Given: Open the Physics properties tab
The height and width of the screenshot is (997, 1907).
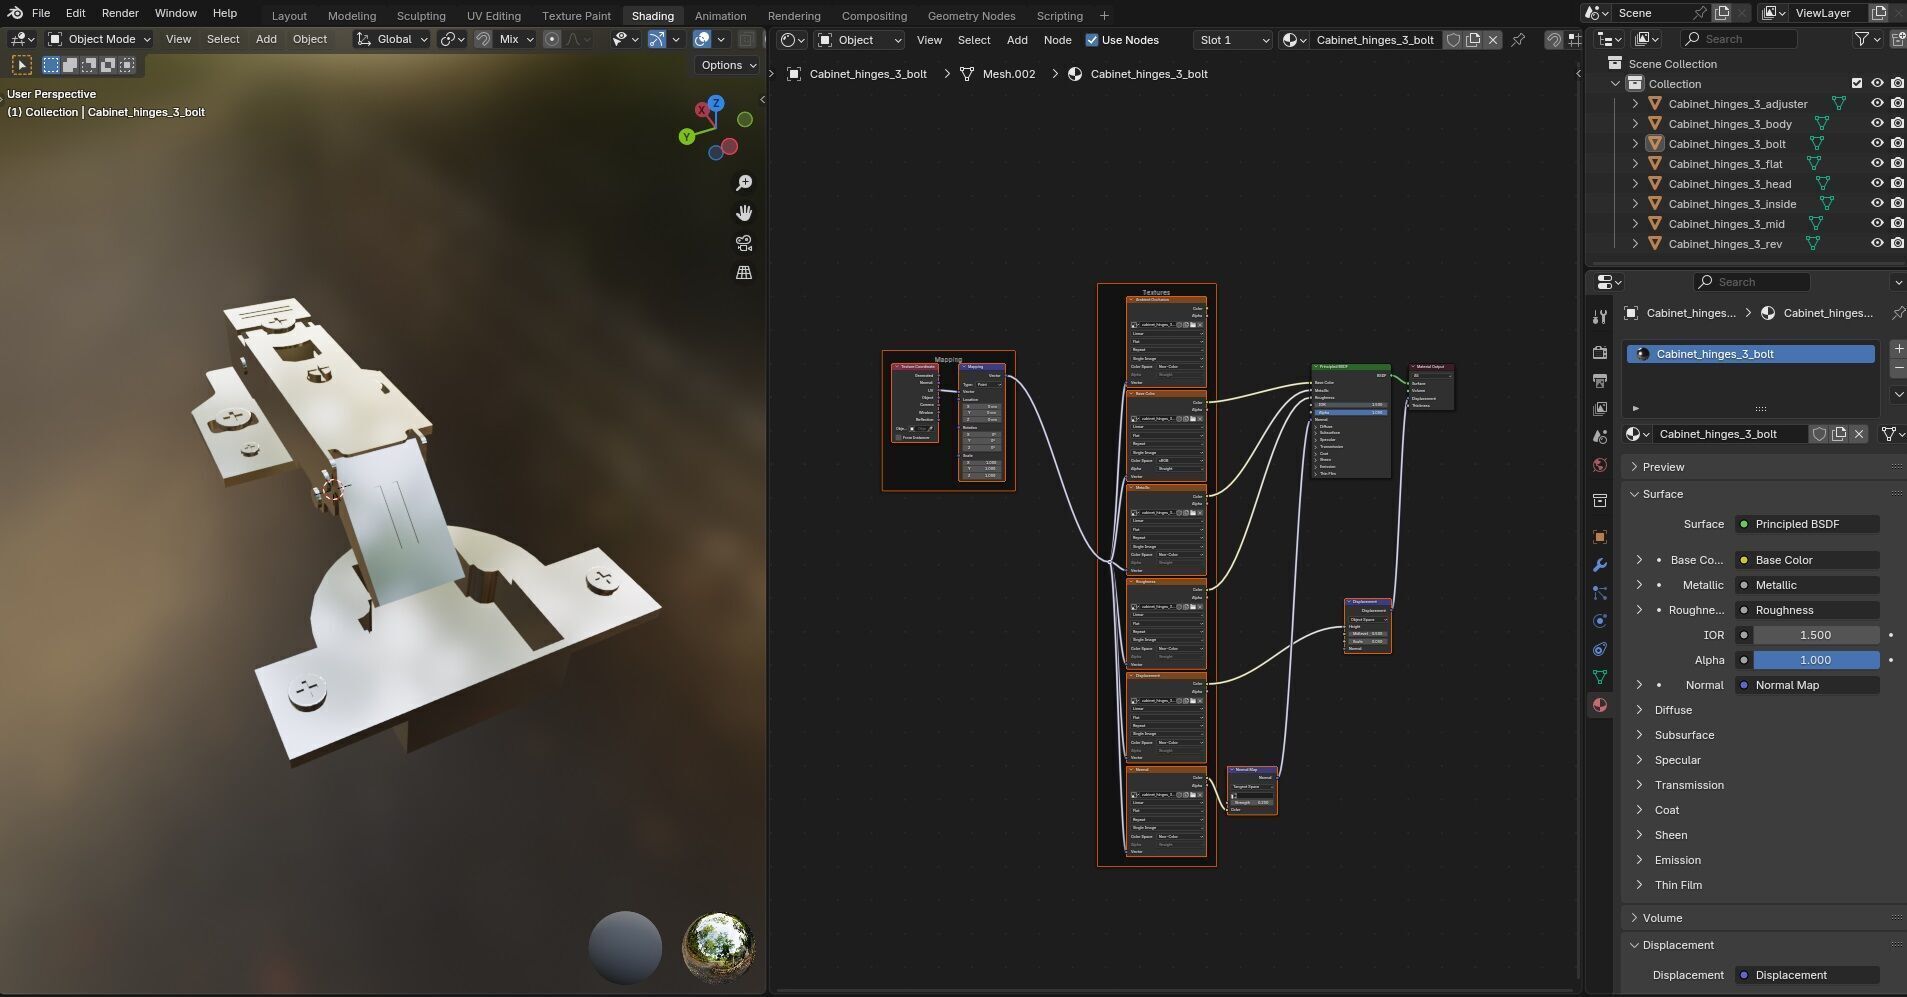Looking at the screenshot, I should pos(1600,621).
